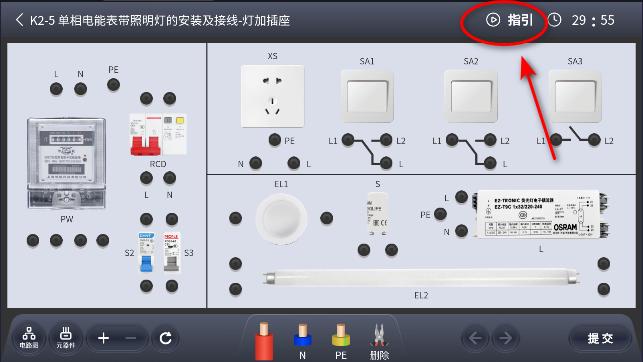Click the ballast N input terminal
The width and height of the screenshot is (643, 362).
(x=461, y=231)
